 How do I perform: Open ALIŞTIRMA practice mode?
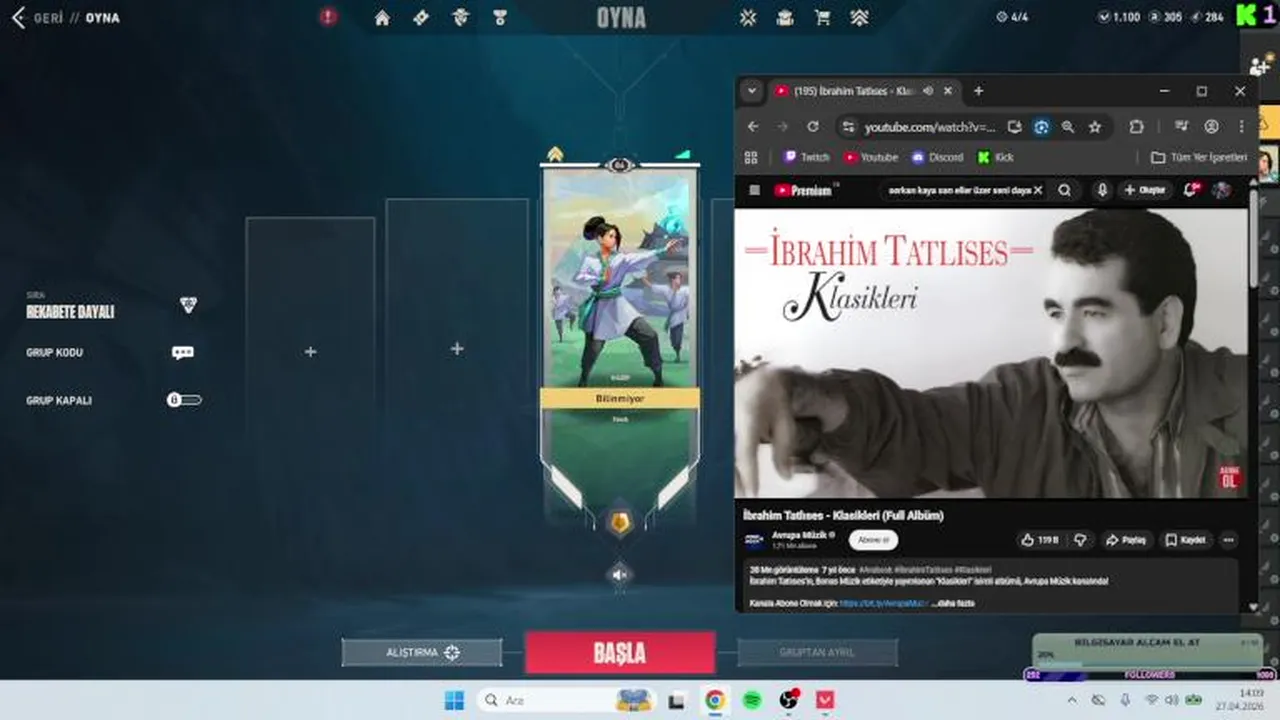(422, 653)
